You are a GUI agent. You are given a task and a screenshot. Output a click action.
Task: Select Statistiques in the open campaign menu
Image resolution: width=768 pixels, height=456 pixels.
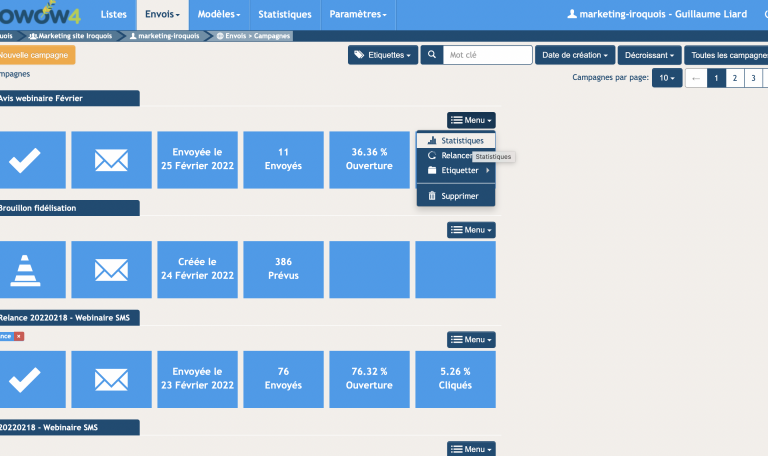coord(461,141)
